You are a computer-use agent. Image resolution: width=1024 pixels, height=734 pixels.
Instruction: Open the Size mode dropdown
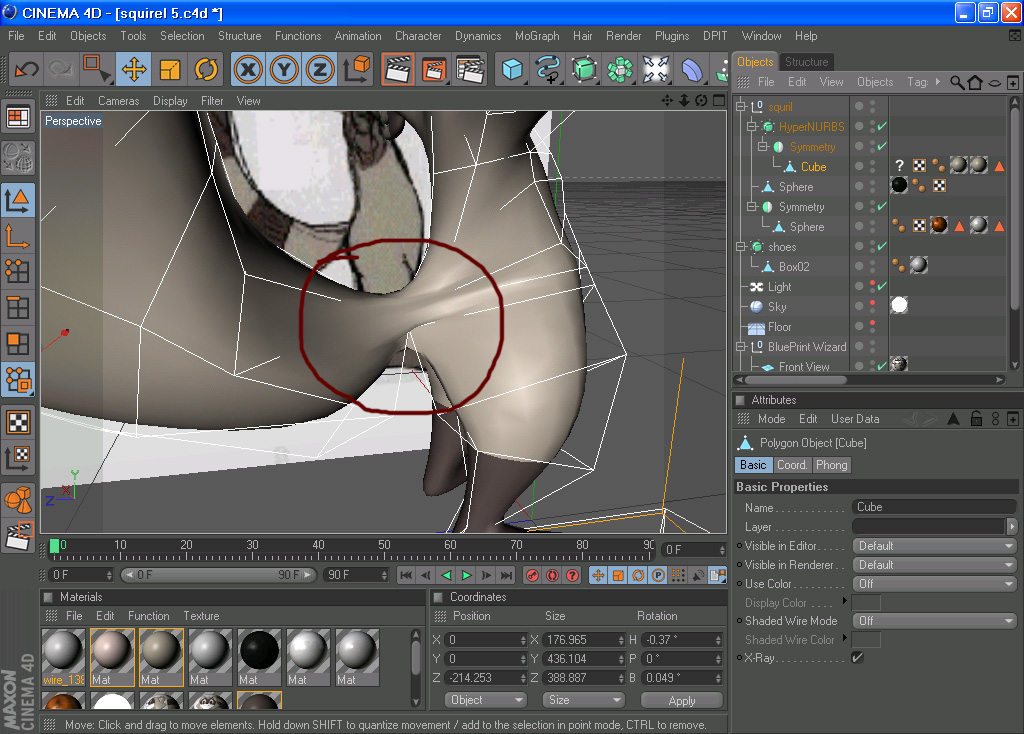coord(583,700)
